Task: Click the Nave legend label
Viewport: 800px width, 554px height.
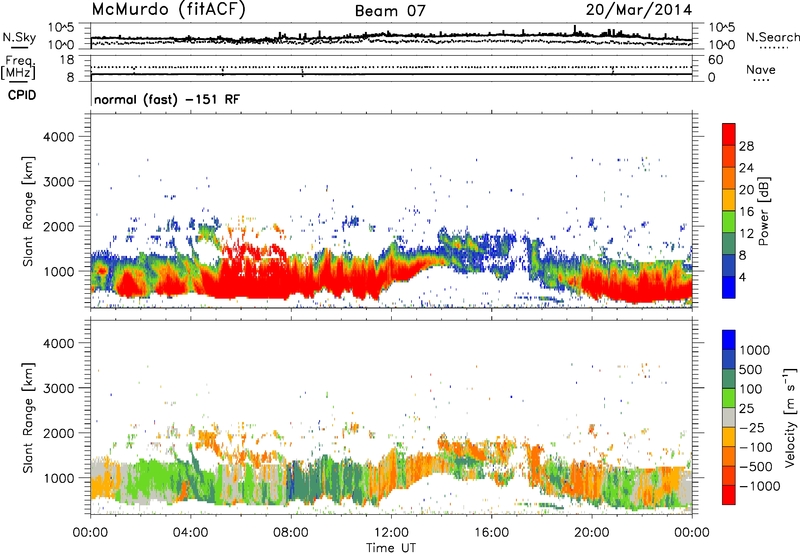Action: pyautogui.click(x=761, y=69)
